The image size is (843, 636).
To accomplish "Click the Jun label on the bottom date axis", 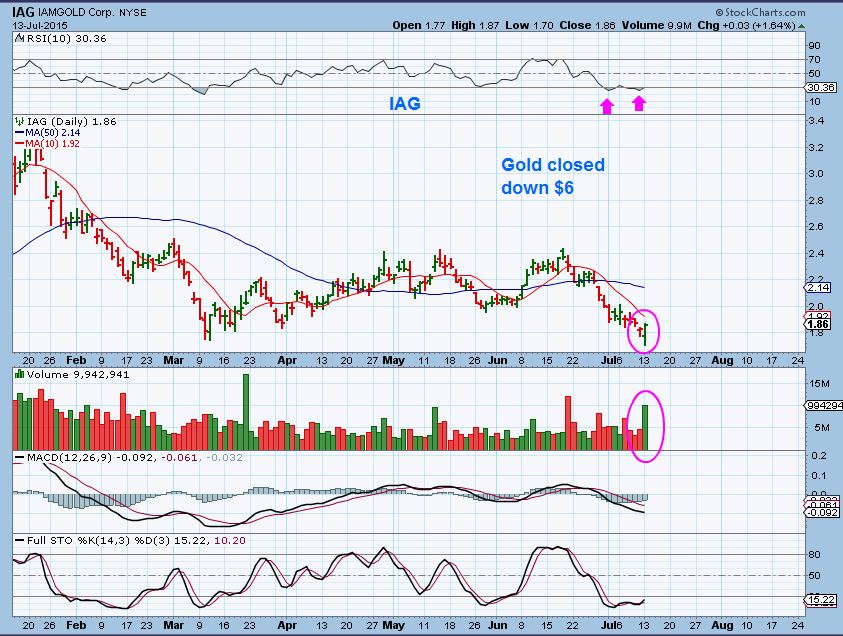I will pyautogui.click(x=497, y=626).
